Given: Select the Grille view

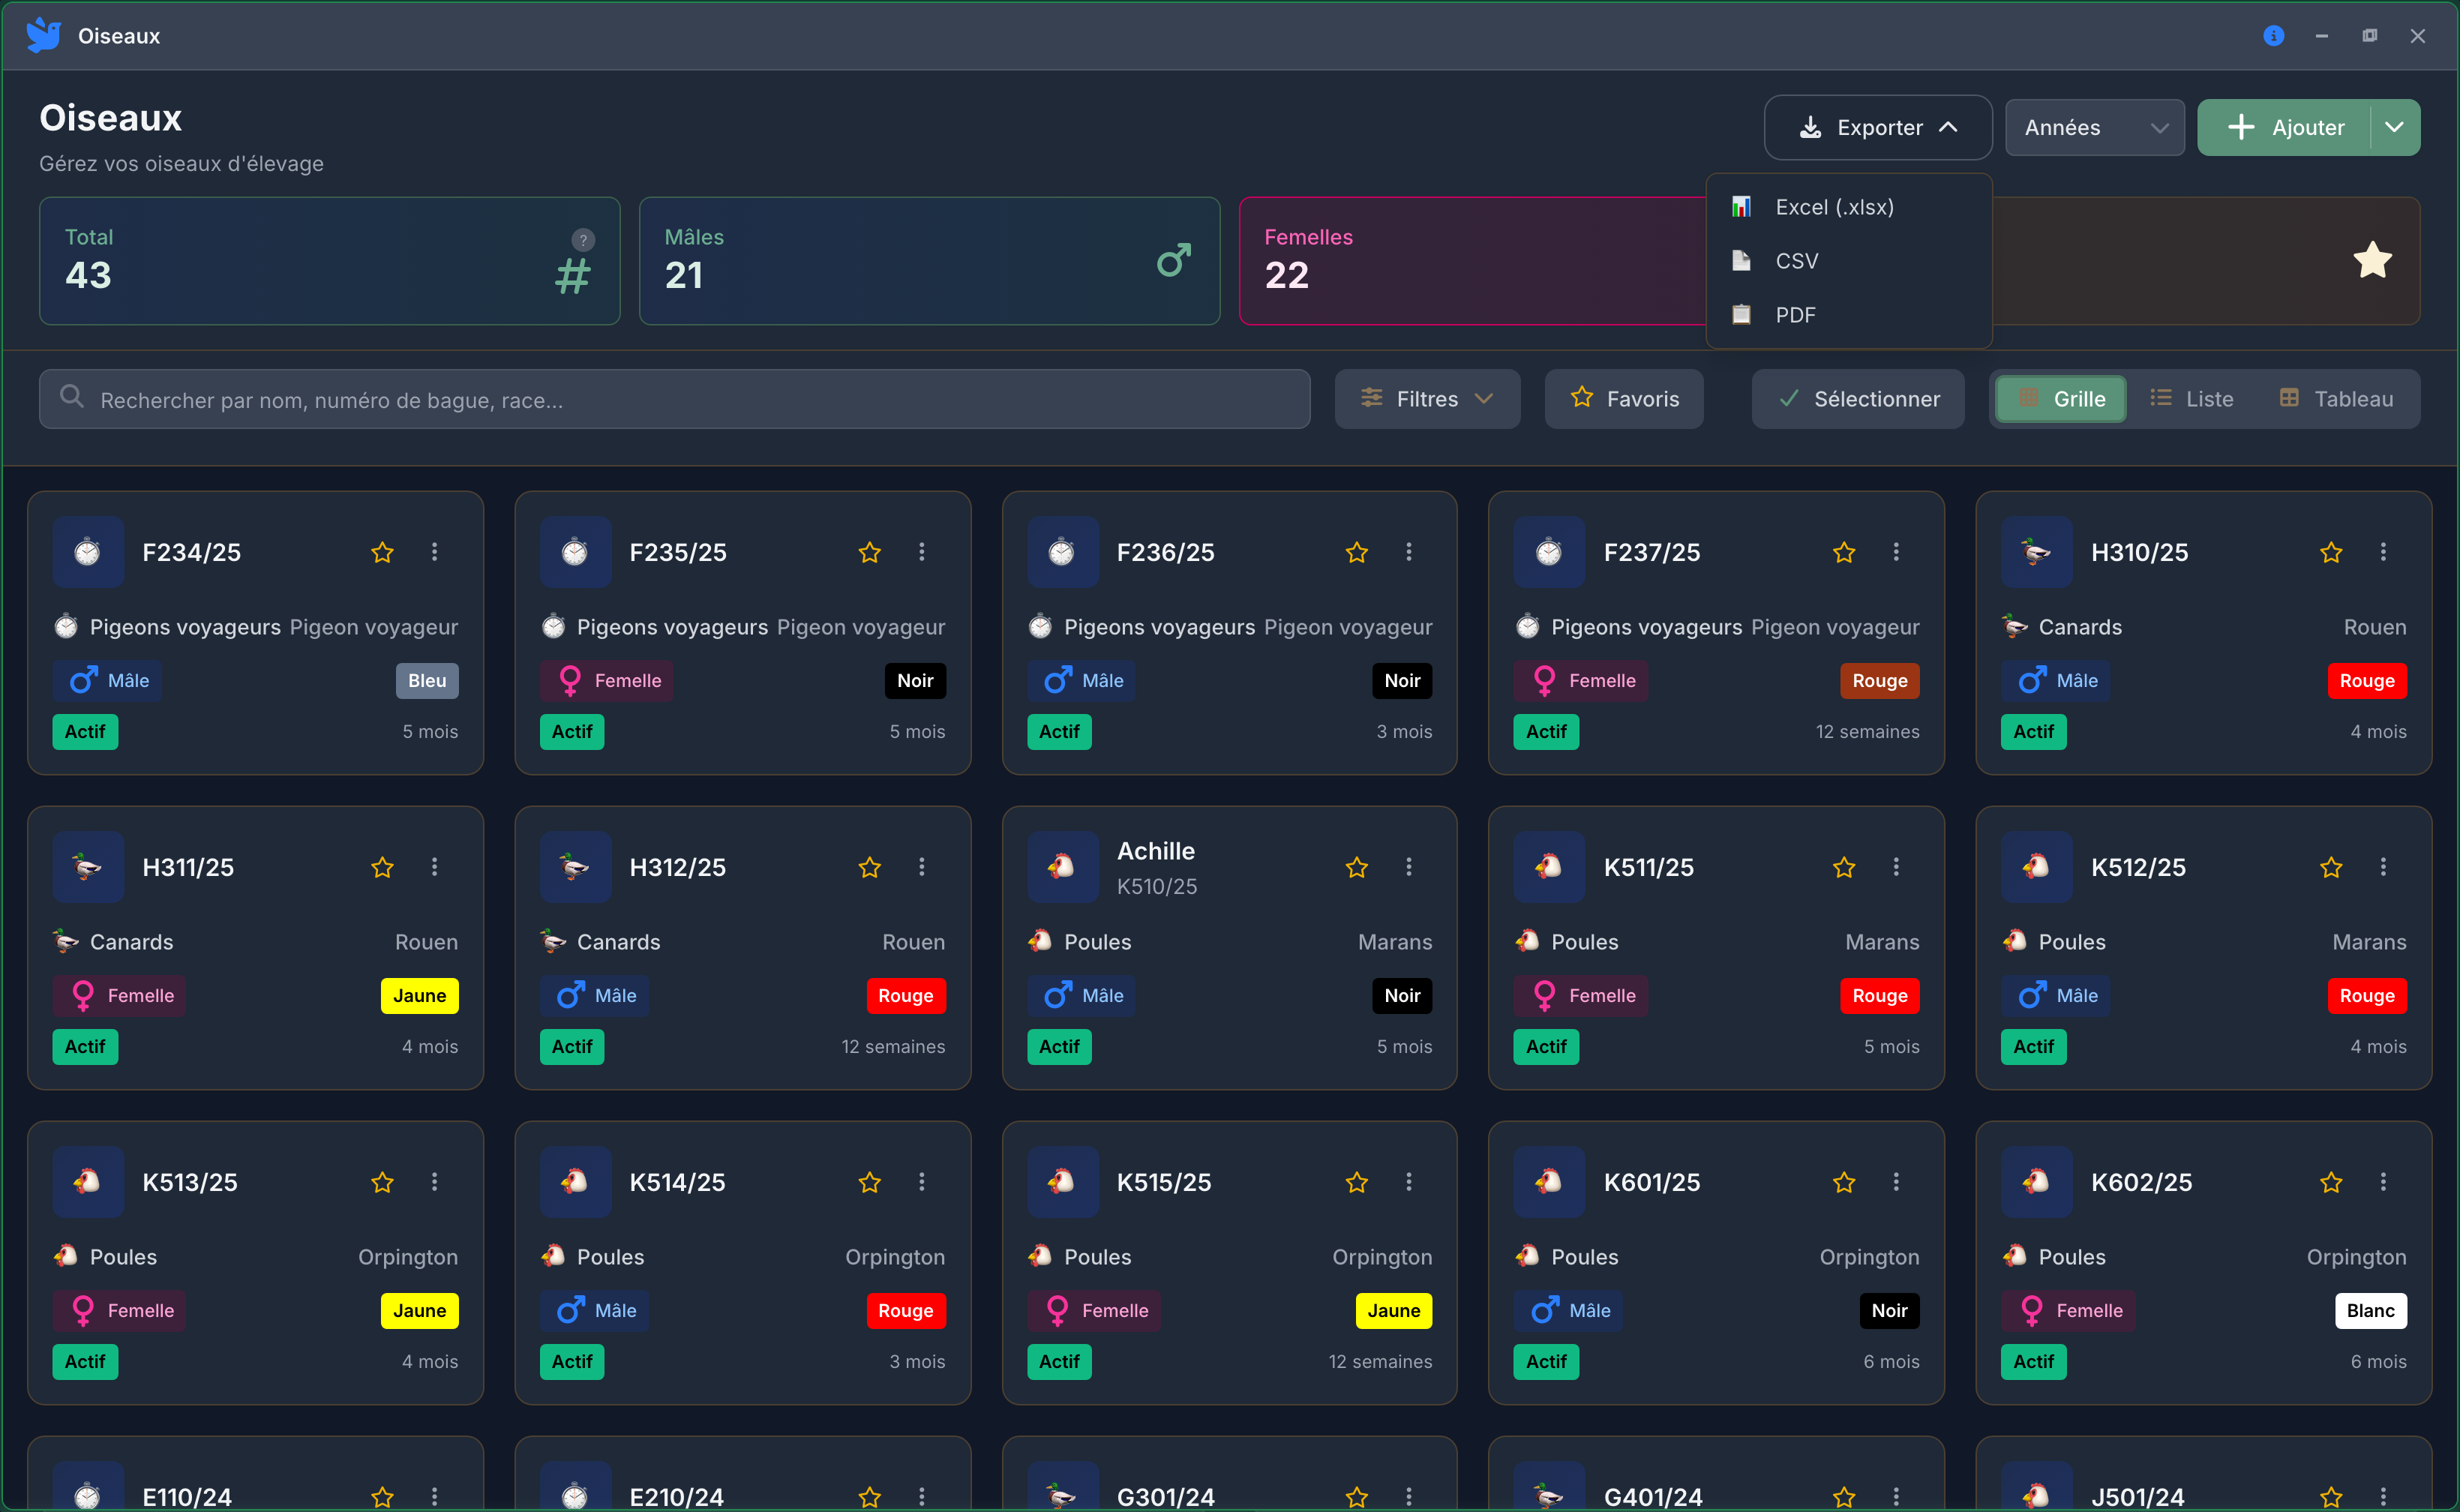Looking at the screenshot, I should coord(2061,399).
